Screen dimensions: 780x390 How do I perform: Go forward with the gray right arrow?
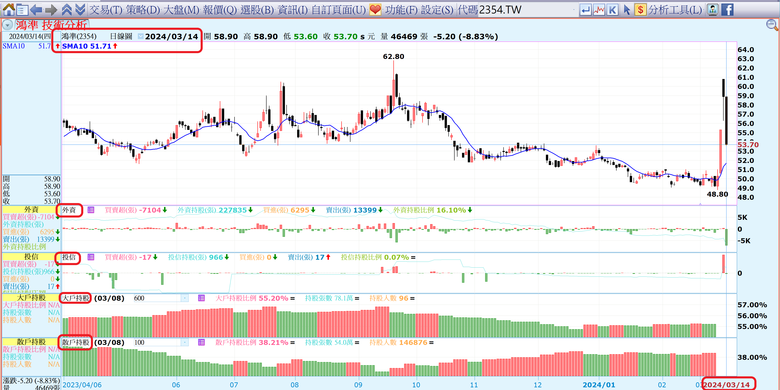point(50,10)
